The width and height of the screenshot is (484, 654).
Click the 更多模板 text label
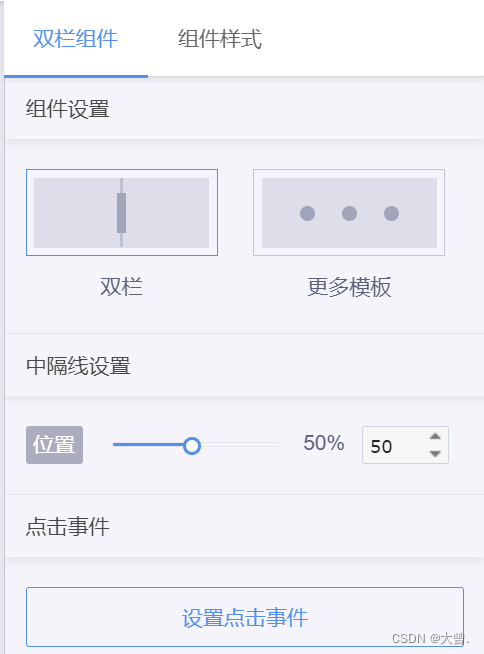click(x=349, y=287)
